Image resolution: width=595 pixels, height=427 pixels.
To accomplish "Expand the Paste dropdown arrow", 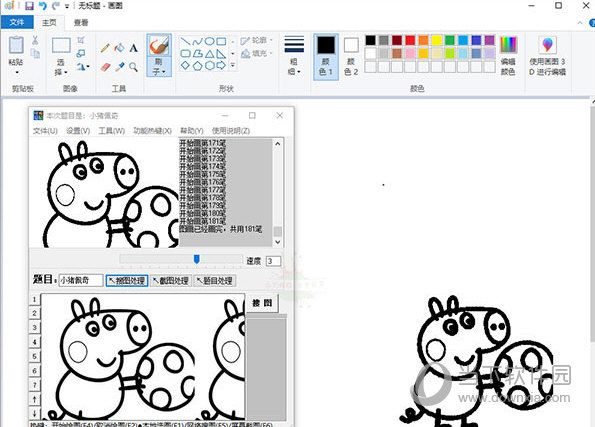I will [16, 72].
